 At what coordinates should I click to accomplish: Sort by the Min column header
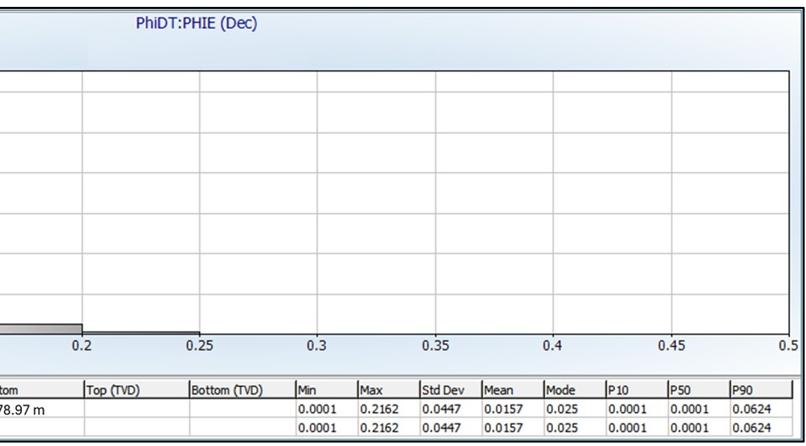[x=326, y=390]
